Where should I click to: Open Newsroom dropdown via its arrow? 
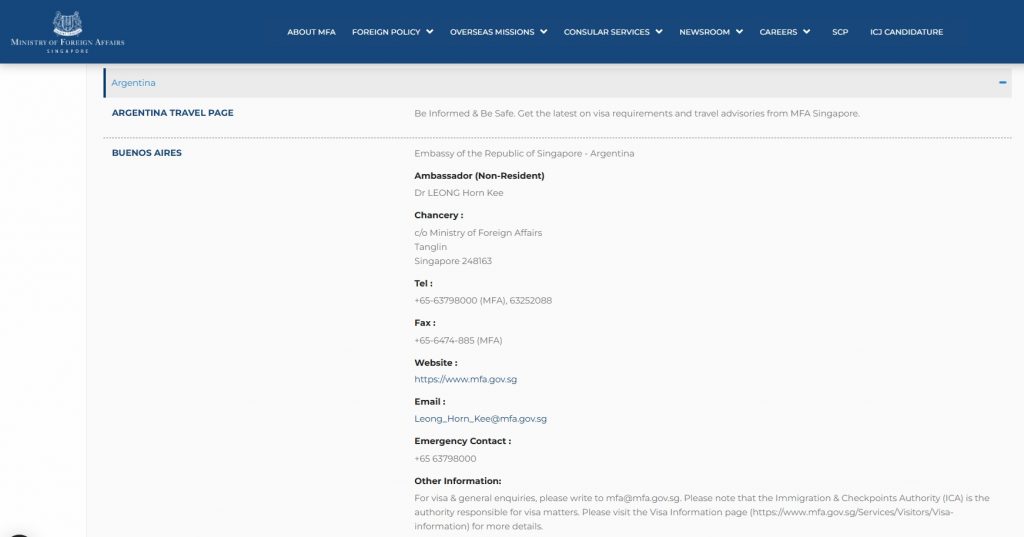[739, 32]
